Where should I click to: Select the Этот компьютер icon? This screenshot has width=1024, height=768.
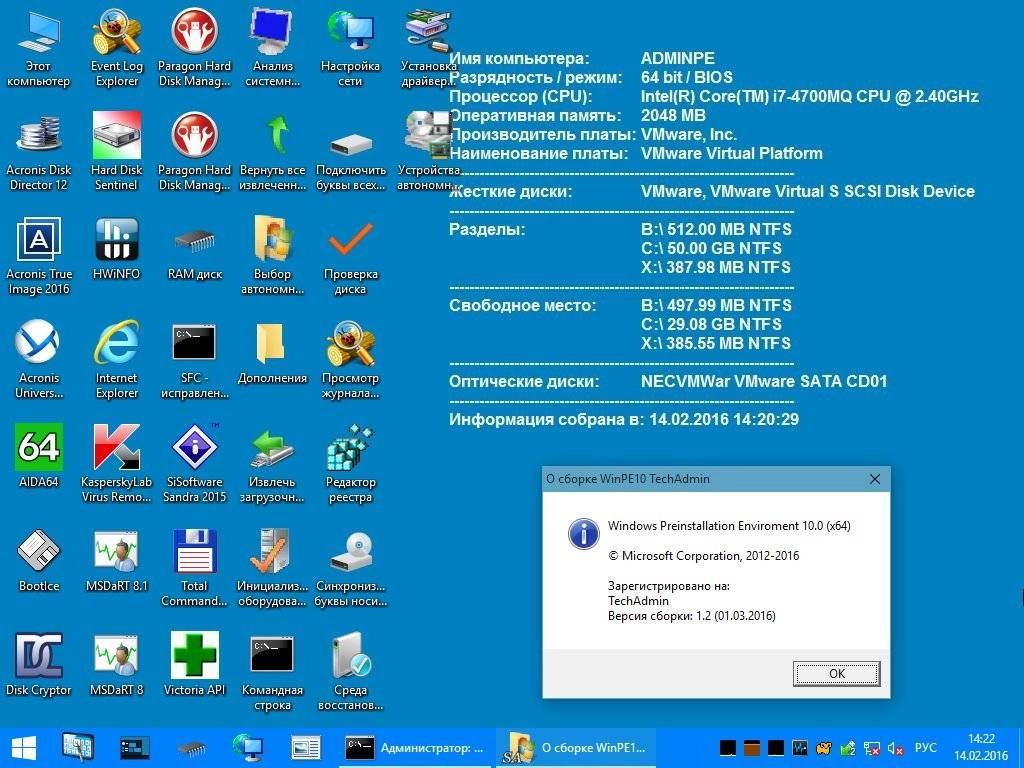click(39, 48)
